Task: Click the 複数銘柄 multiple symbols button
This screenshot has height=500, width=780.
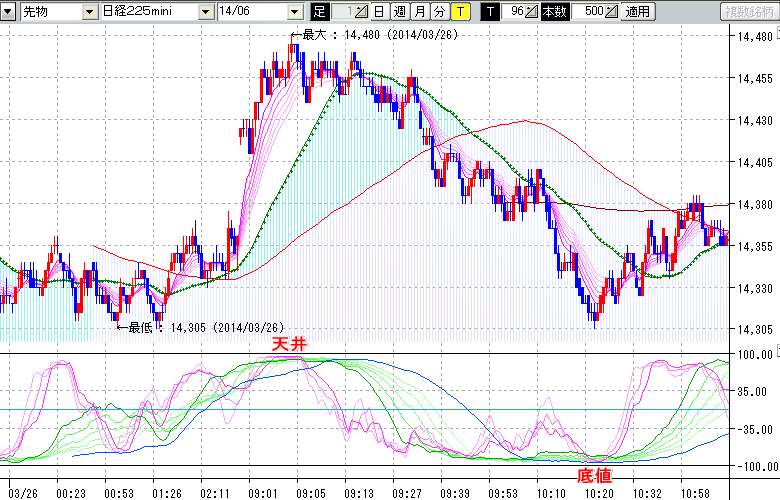Action: coord(748,12)
